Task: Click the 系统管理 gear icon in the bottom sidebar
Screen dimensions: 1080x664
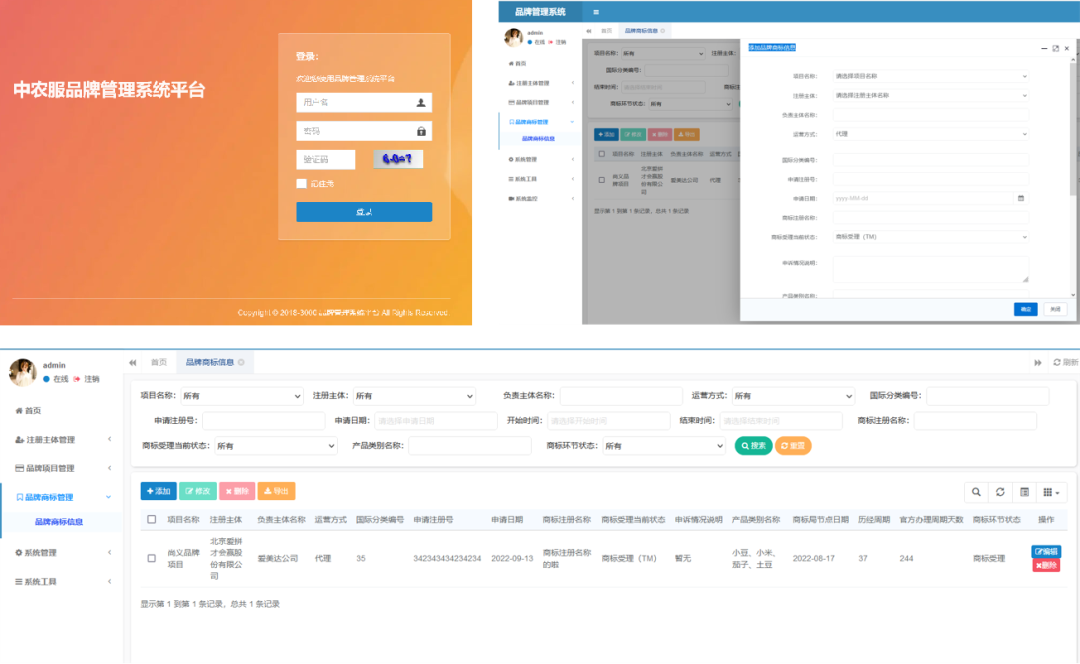Action: point(19,552)
